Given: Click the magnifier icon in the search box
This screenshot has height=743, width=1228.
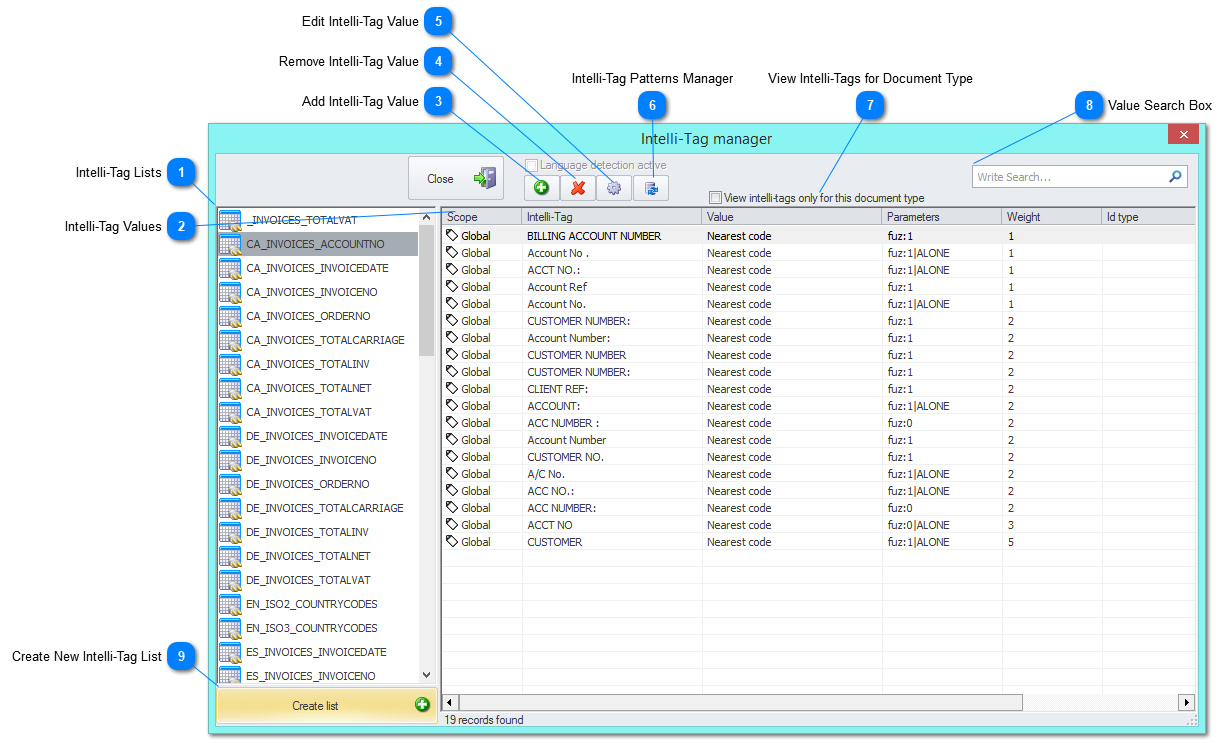Looking at the screenshot, I should click(1176, 176).
